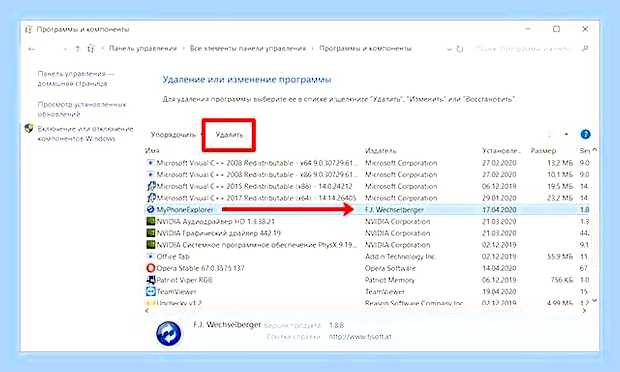The width and height of the screenshot is (620, 372).
Task: Click the search magnifier icon
Action: (x=585, y=49)
